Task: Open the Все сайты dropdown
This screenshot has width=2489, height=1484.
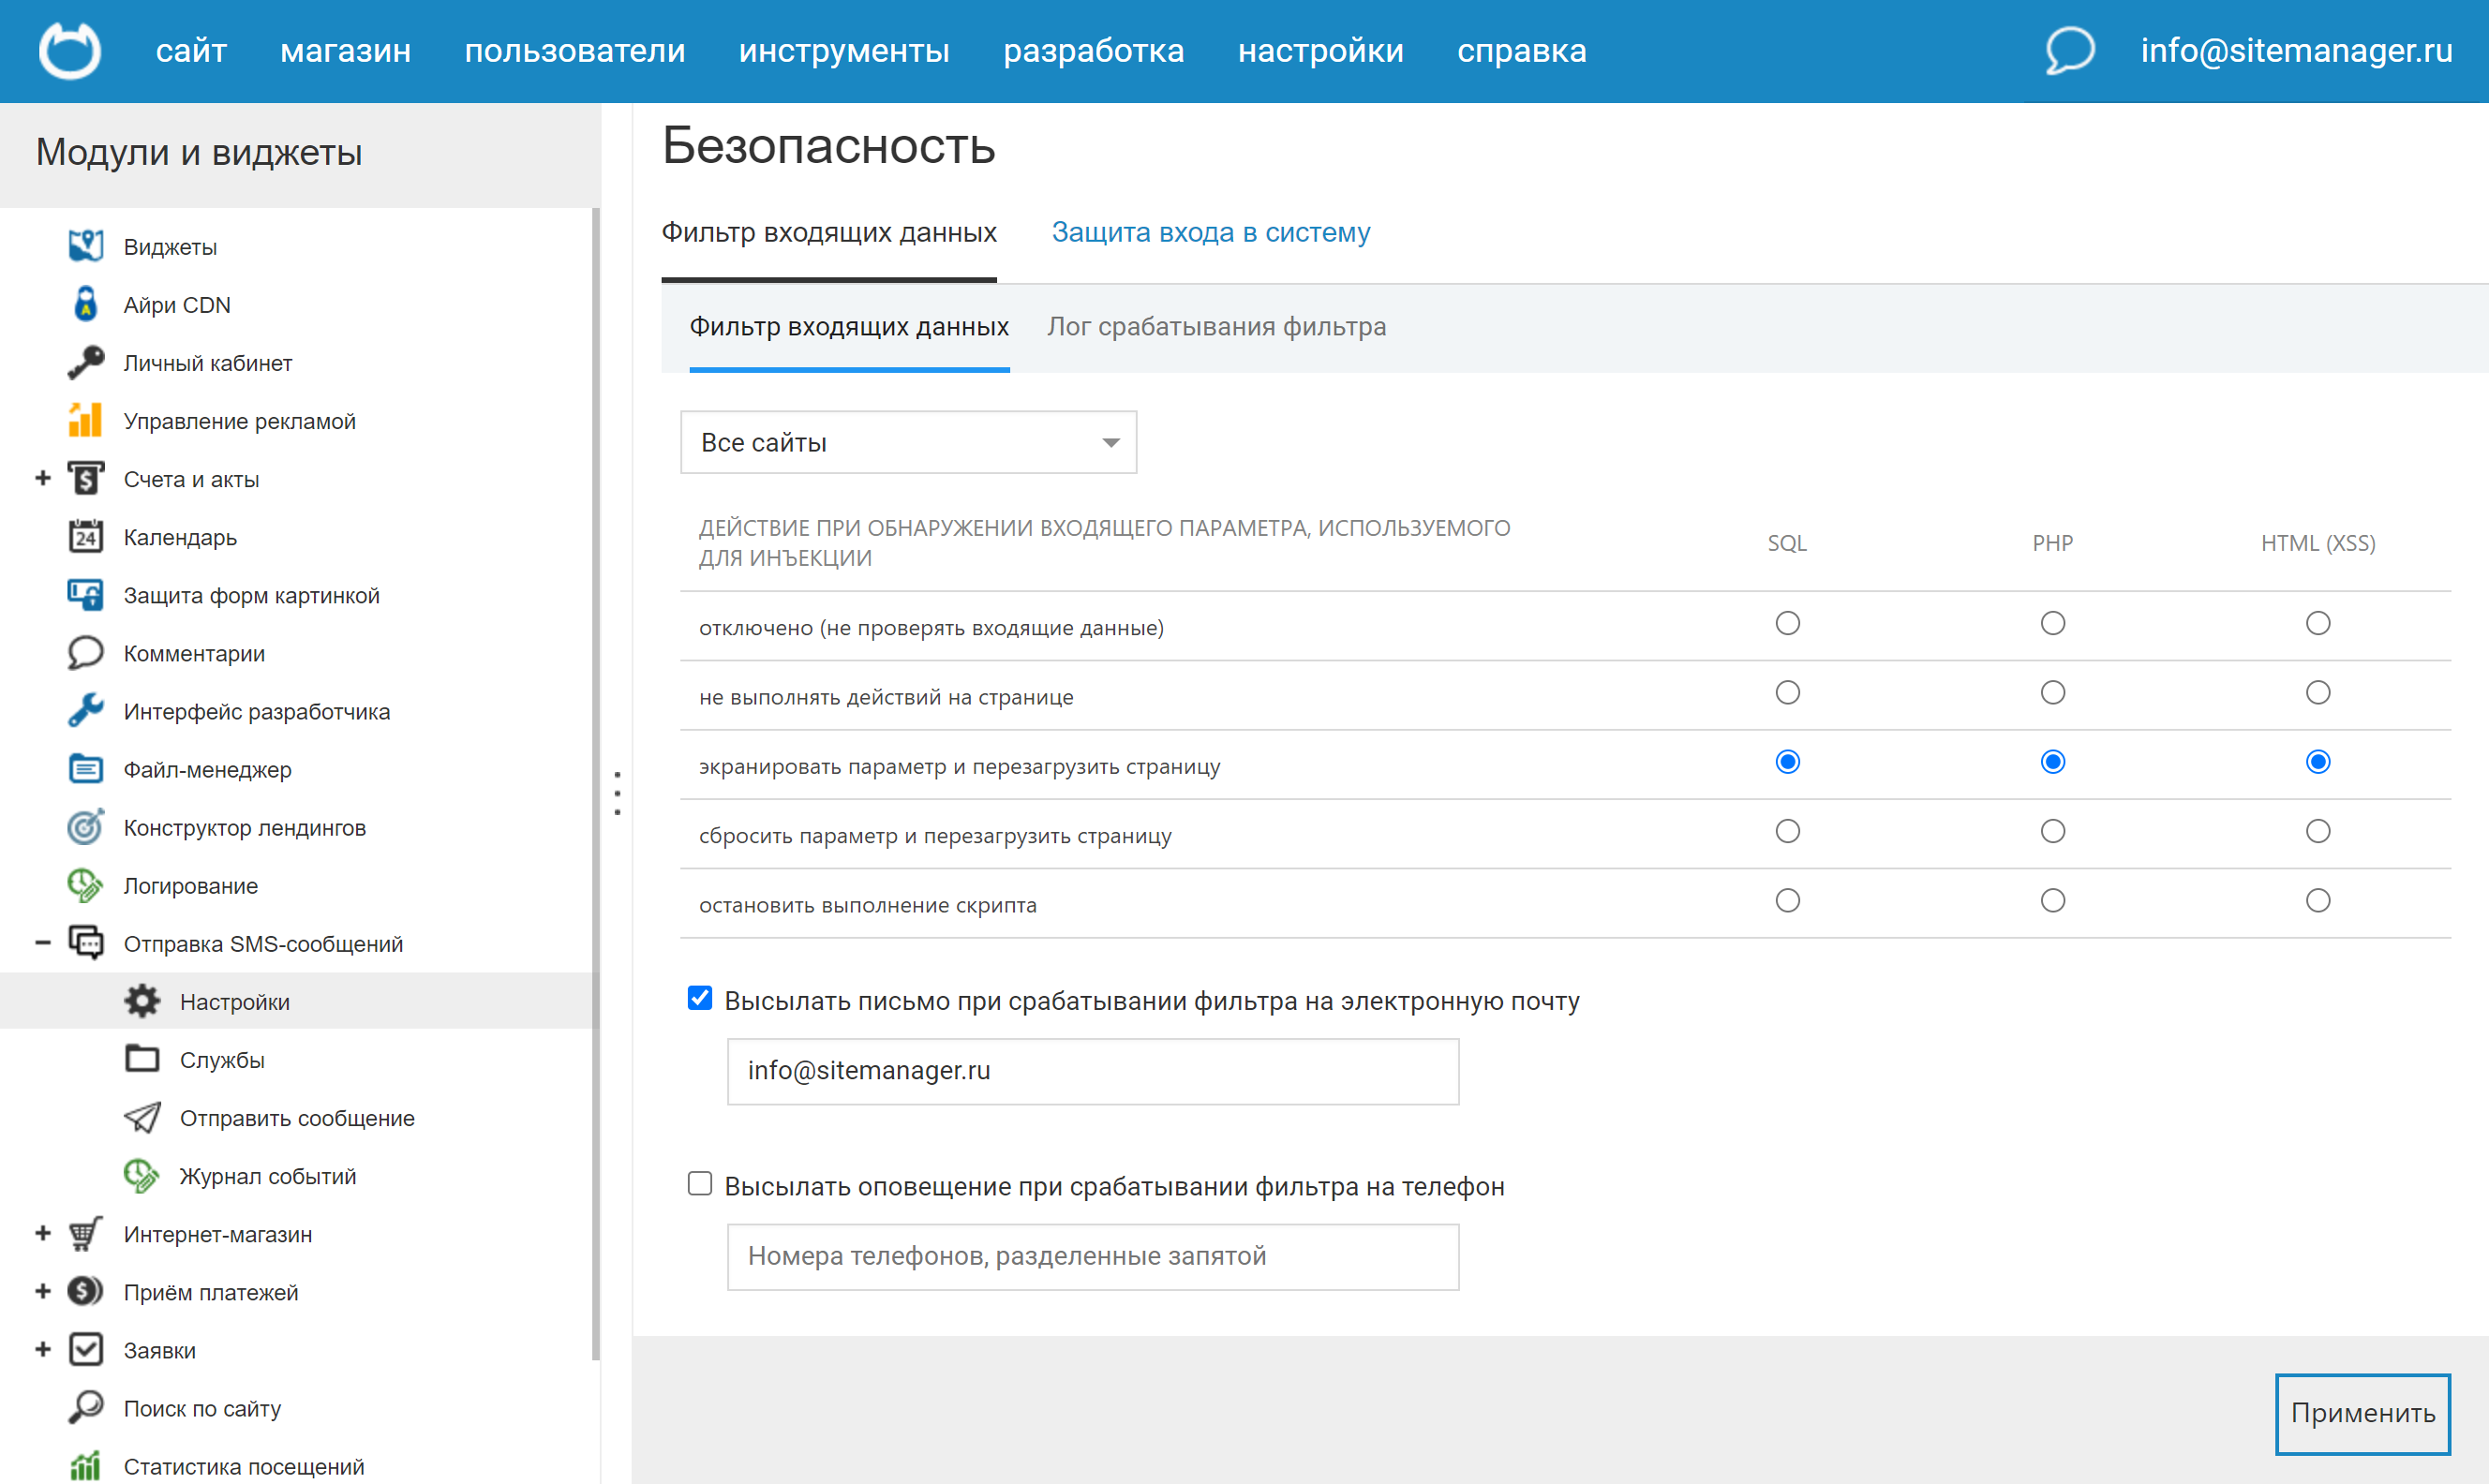Action: tap(907, 442)
